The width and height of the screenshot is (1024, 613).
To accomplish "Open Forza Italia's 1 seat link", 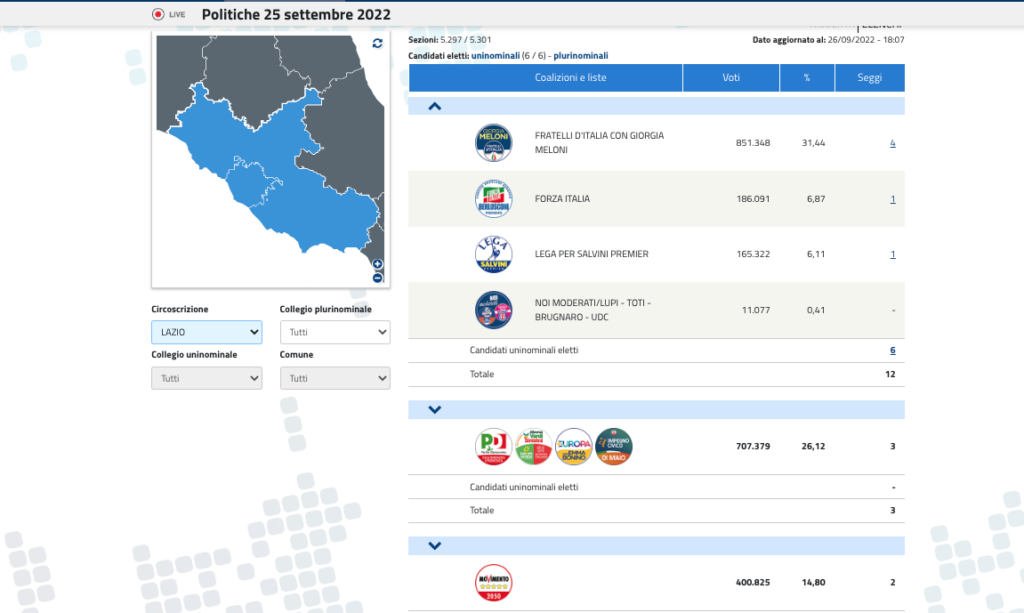I will 893,199.
